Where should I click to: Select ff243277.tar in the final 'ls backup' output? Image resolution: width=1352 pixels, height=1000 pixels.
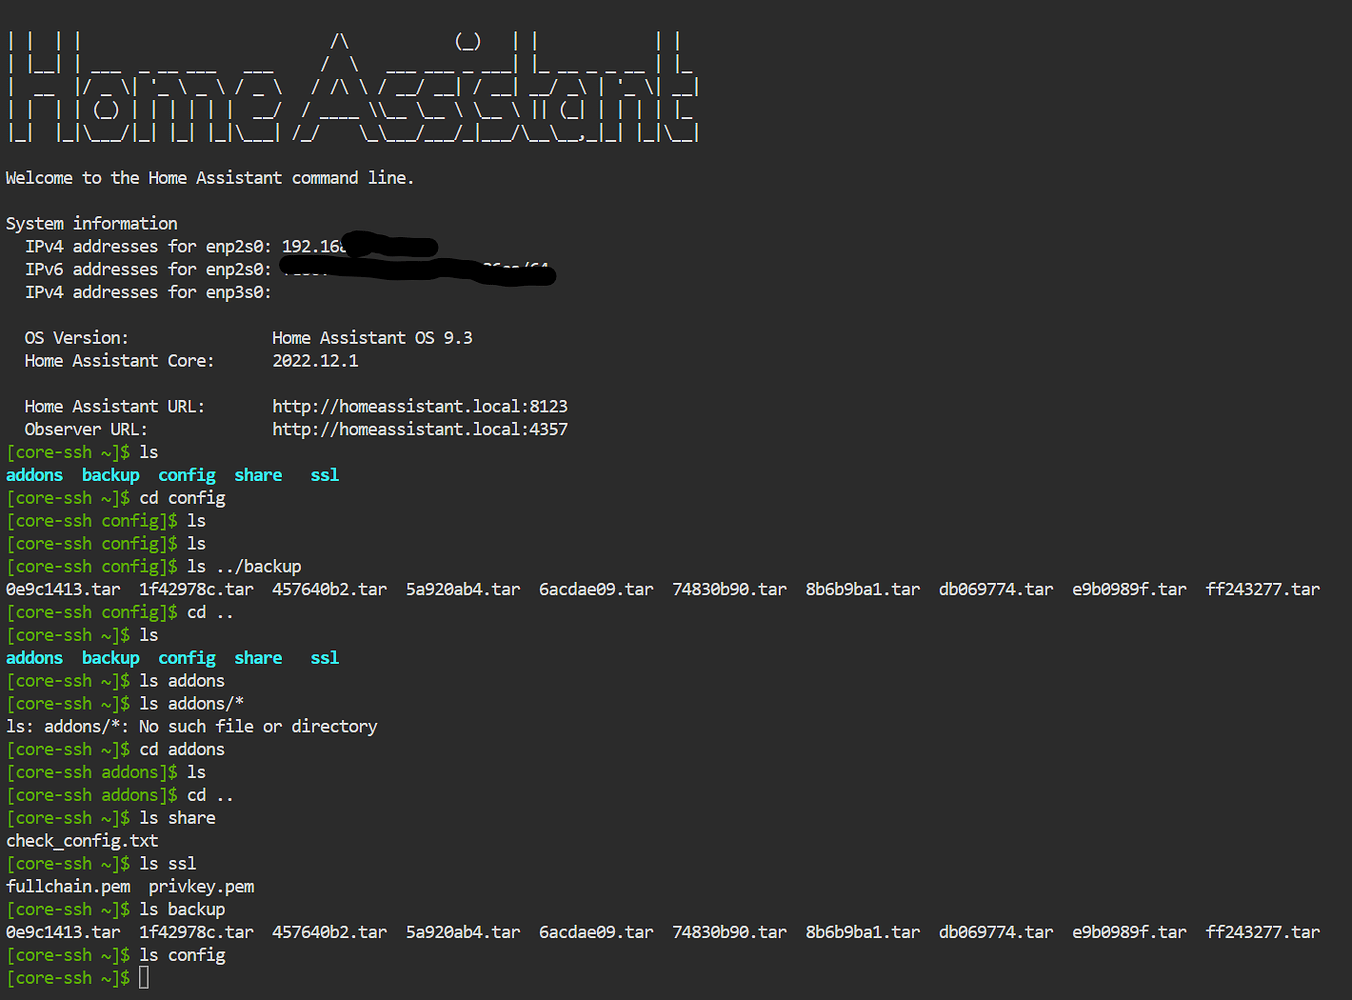pos(1263,933)
